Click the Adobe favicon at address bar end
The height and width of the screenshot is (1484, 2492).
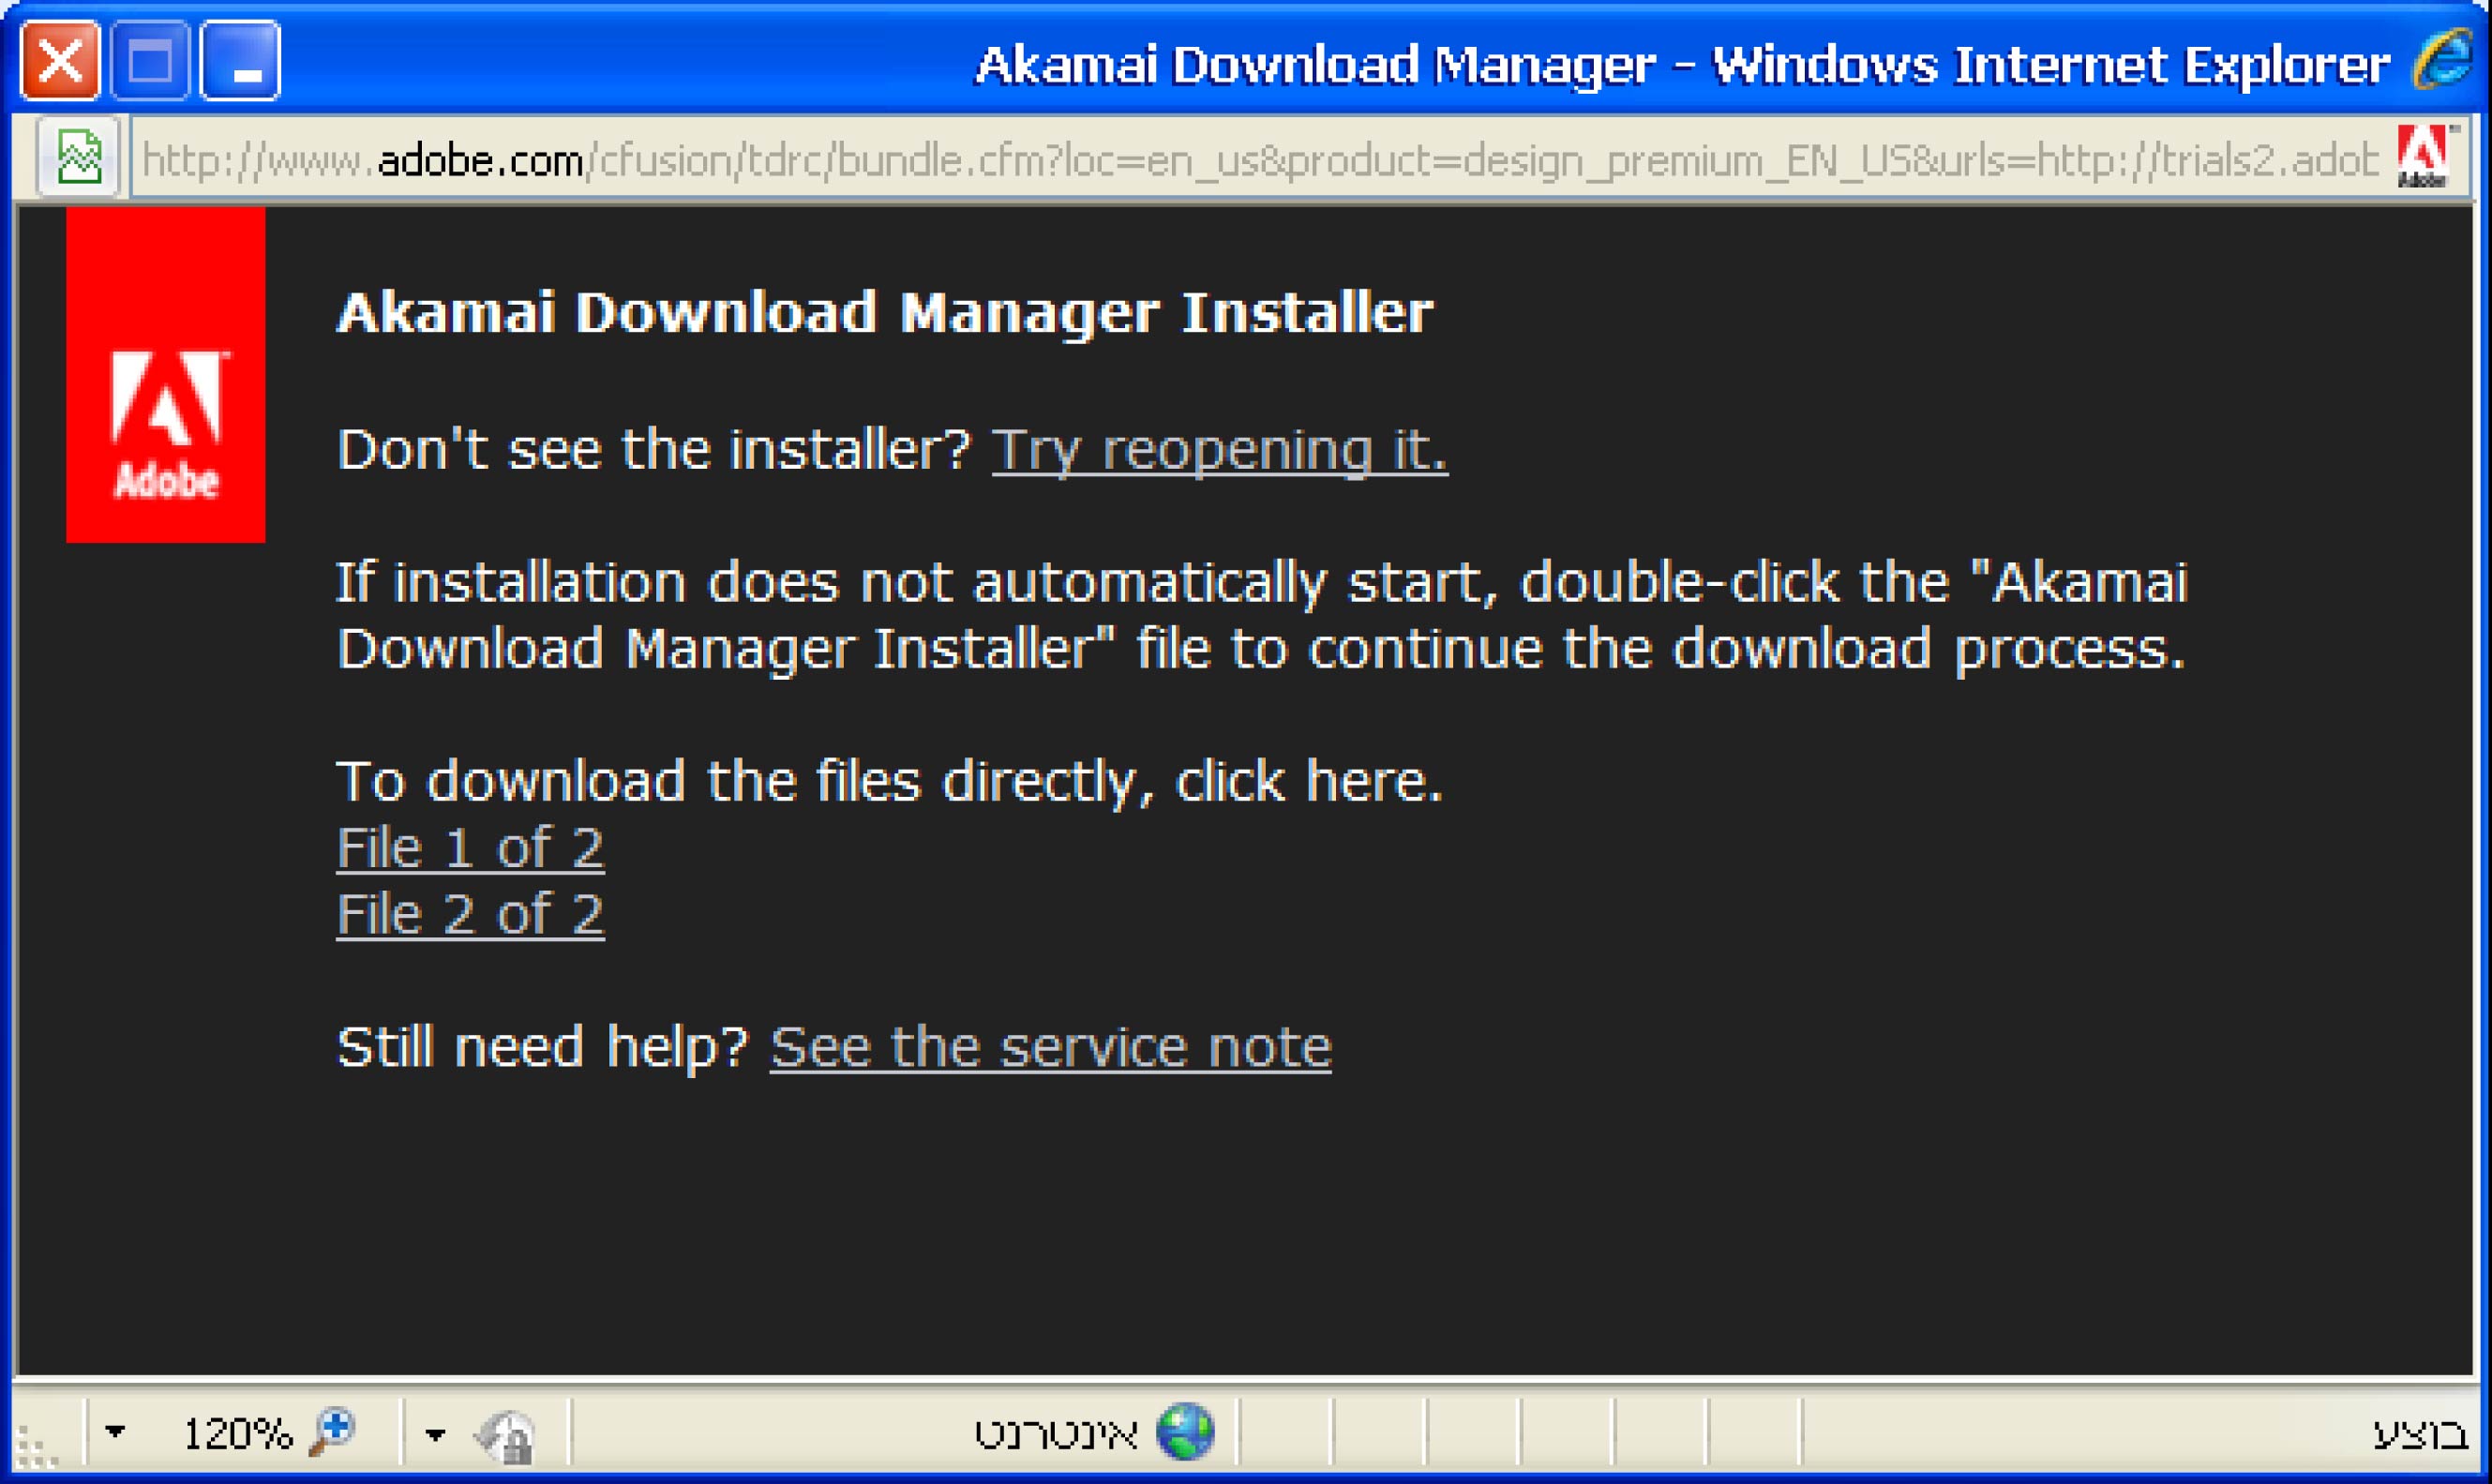tap(2424, 156)
